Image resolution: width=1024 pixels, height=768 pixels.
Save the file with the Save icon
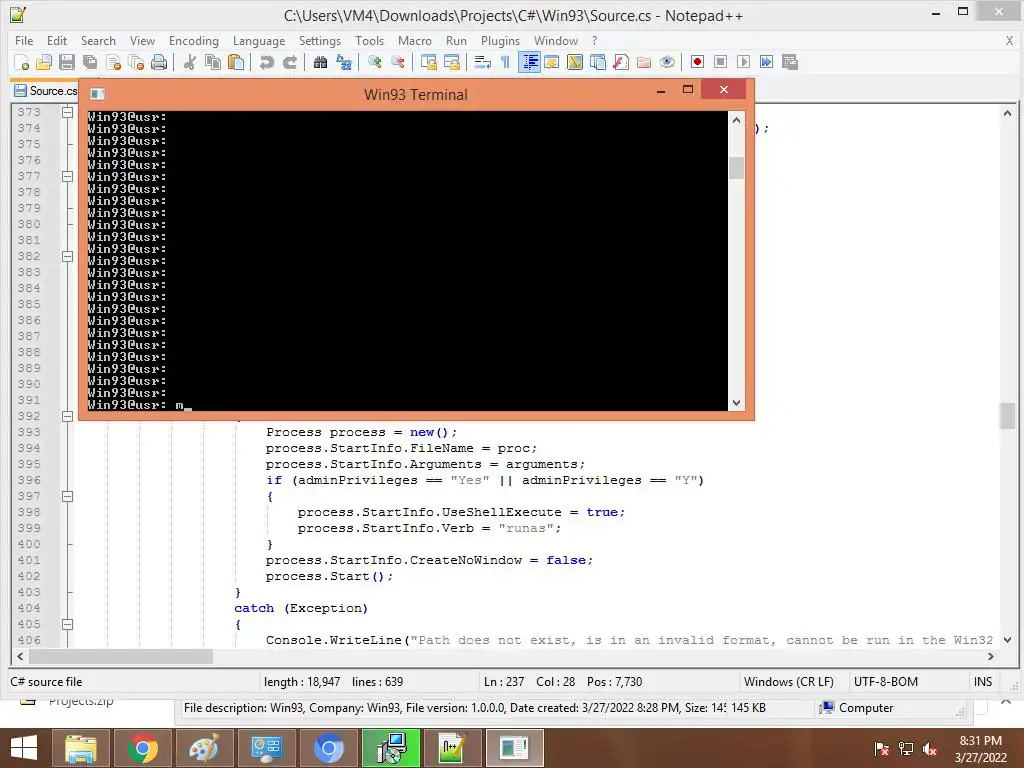[67, 62]
